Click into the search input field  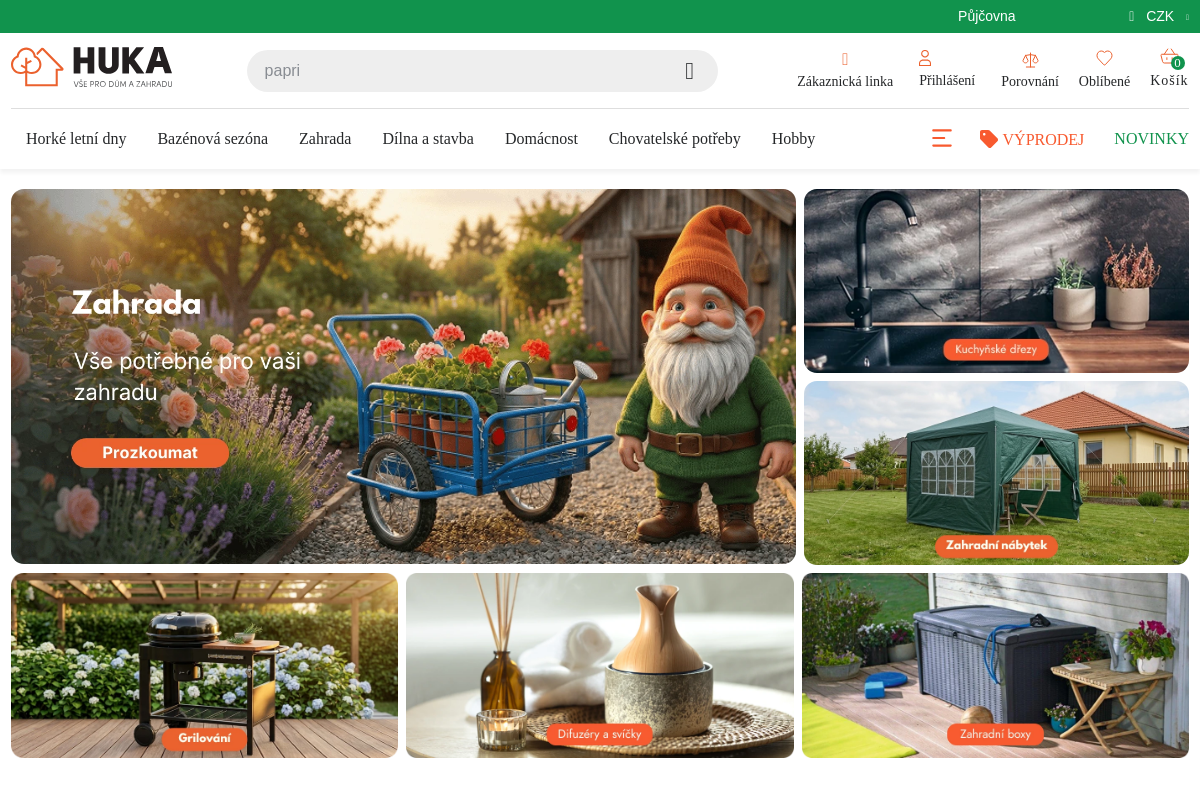click(460, 71)
